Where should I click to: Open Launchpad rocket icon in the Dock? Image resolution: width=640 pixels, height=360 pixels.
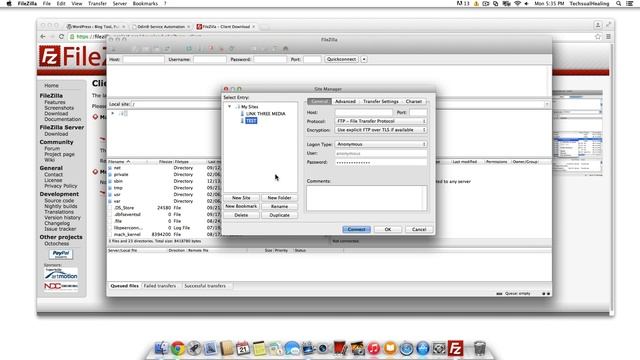point(194,348)
